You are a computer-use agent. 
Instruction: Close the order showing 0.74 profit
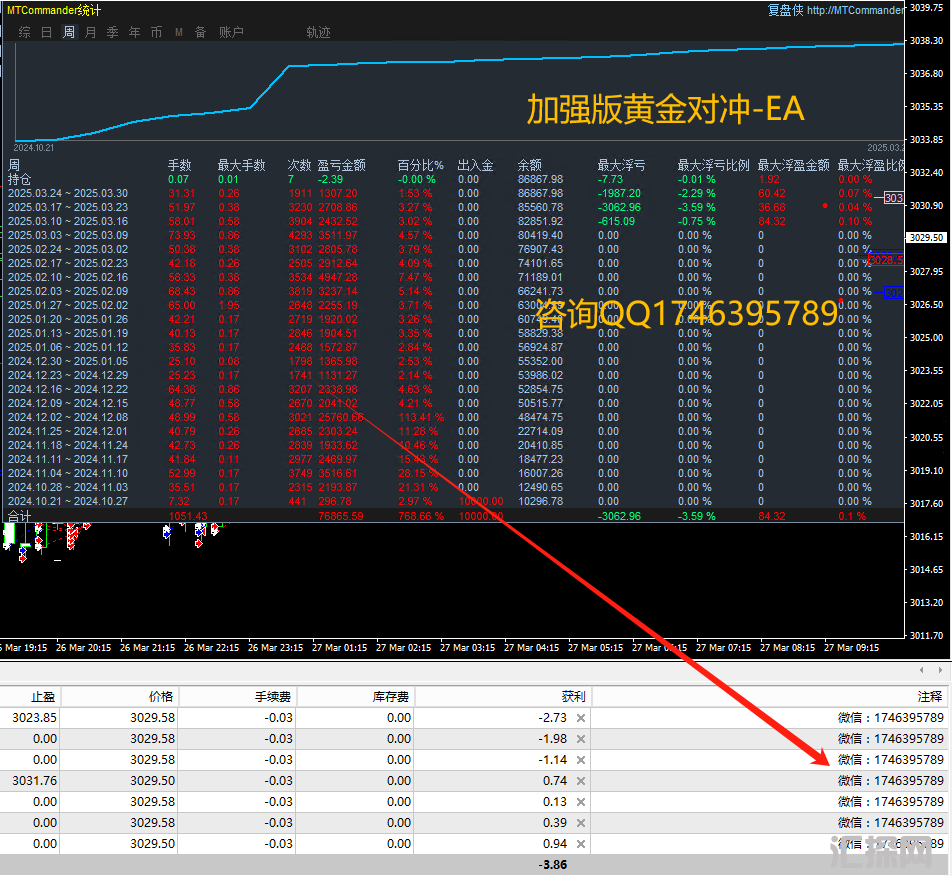581,781
